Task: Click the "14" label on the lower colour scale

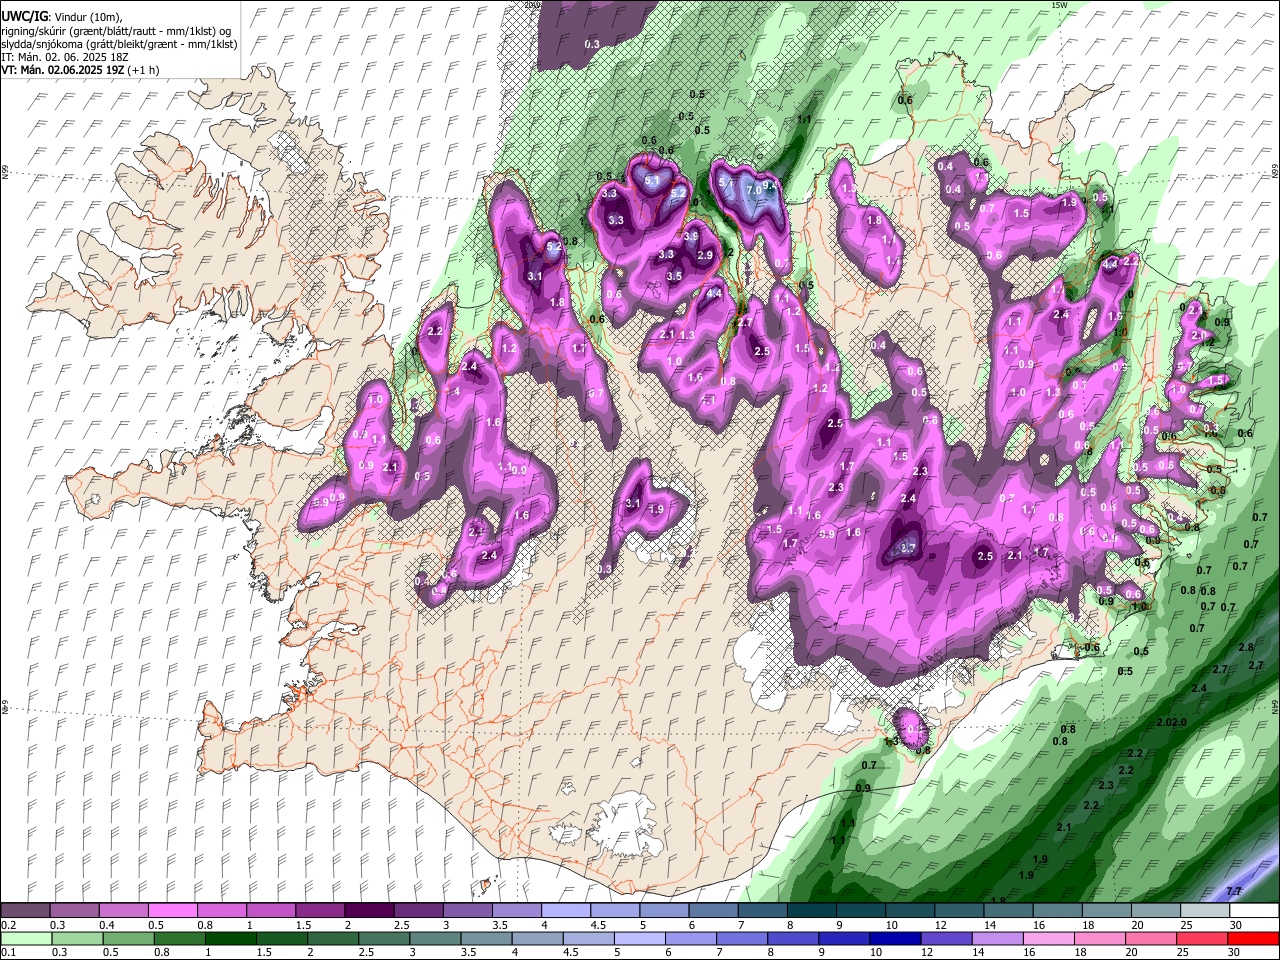Action: click(x=978, y=951)
